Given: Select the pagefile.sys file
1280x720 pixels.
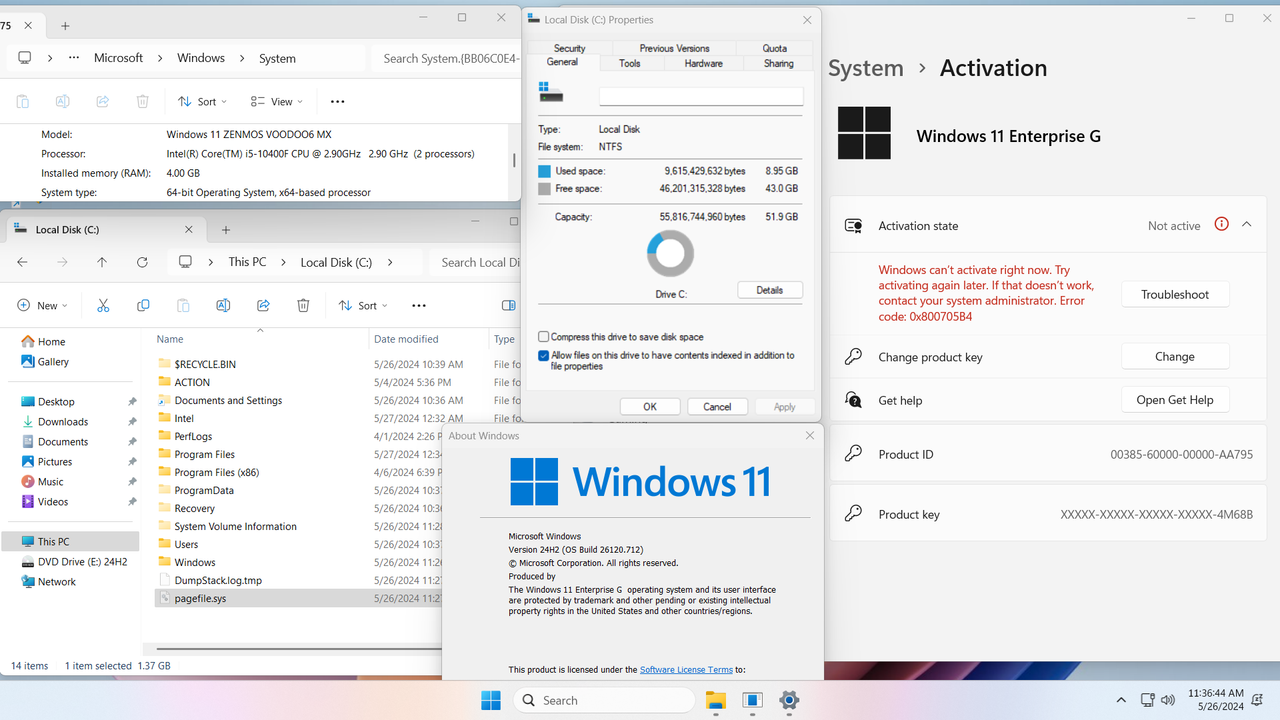Looking at the screenshot, I should (200, 598).
